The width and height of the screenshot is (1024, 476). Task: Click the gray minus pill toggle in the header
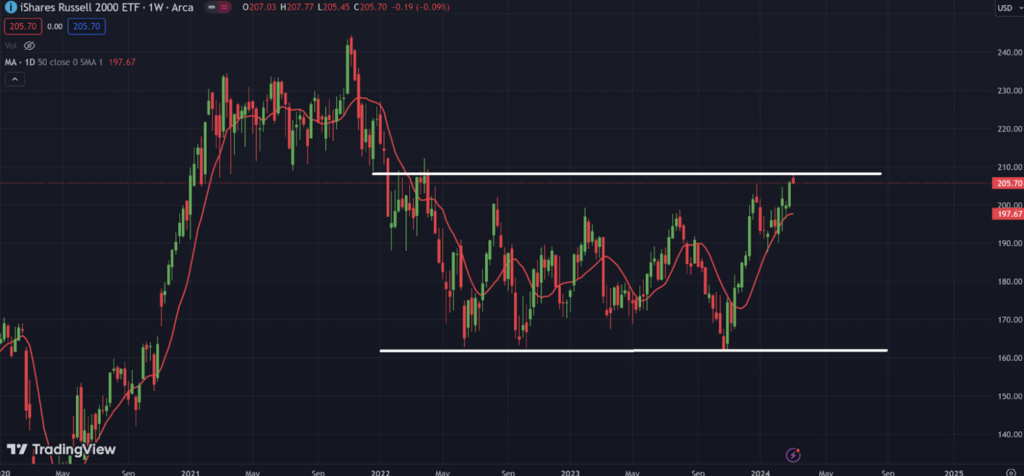212,7
